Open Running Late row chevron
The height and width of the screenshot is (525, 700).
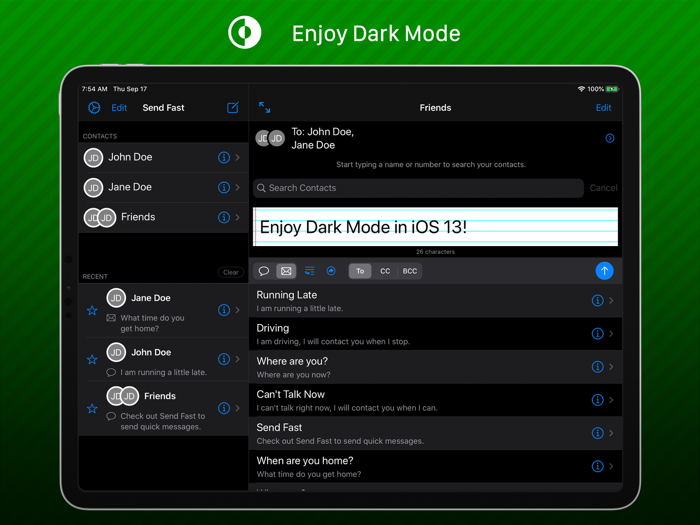click(x=611, y=300)
